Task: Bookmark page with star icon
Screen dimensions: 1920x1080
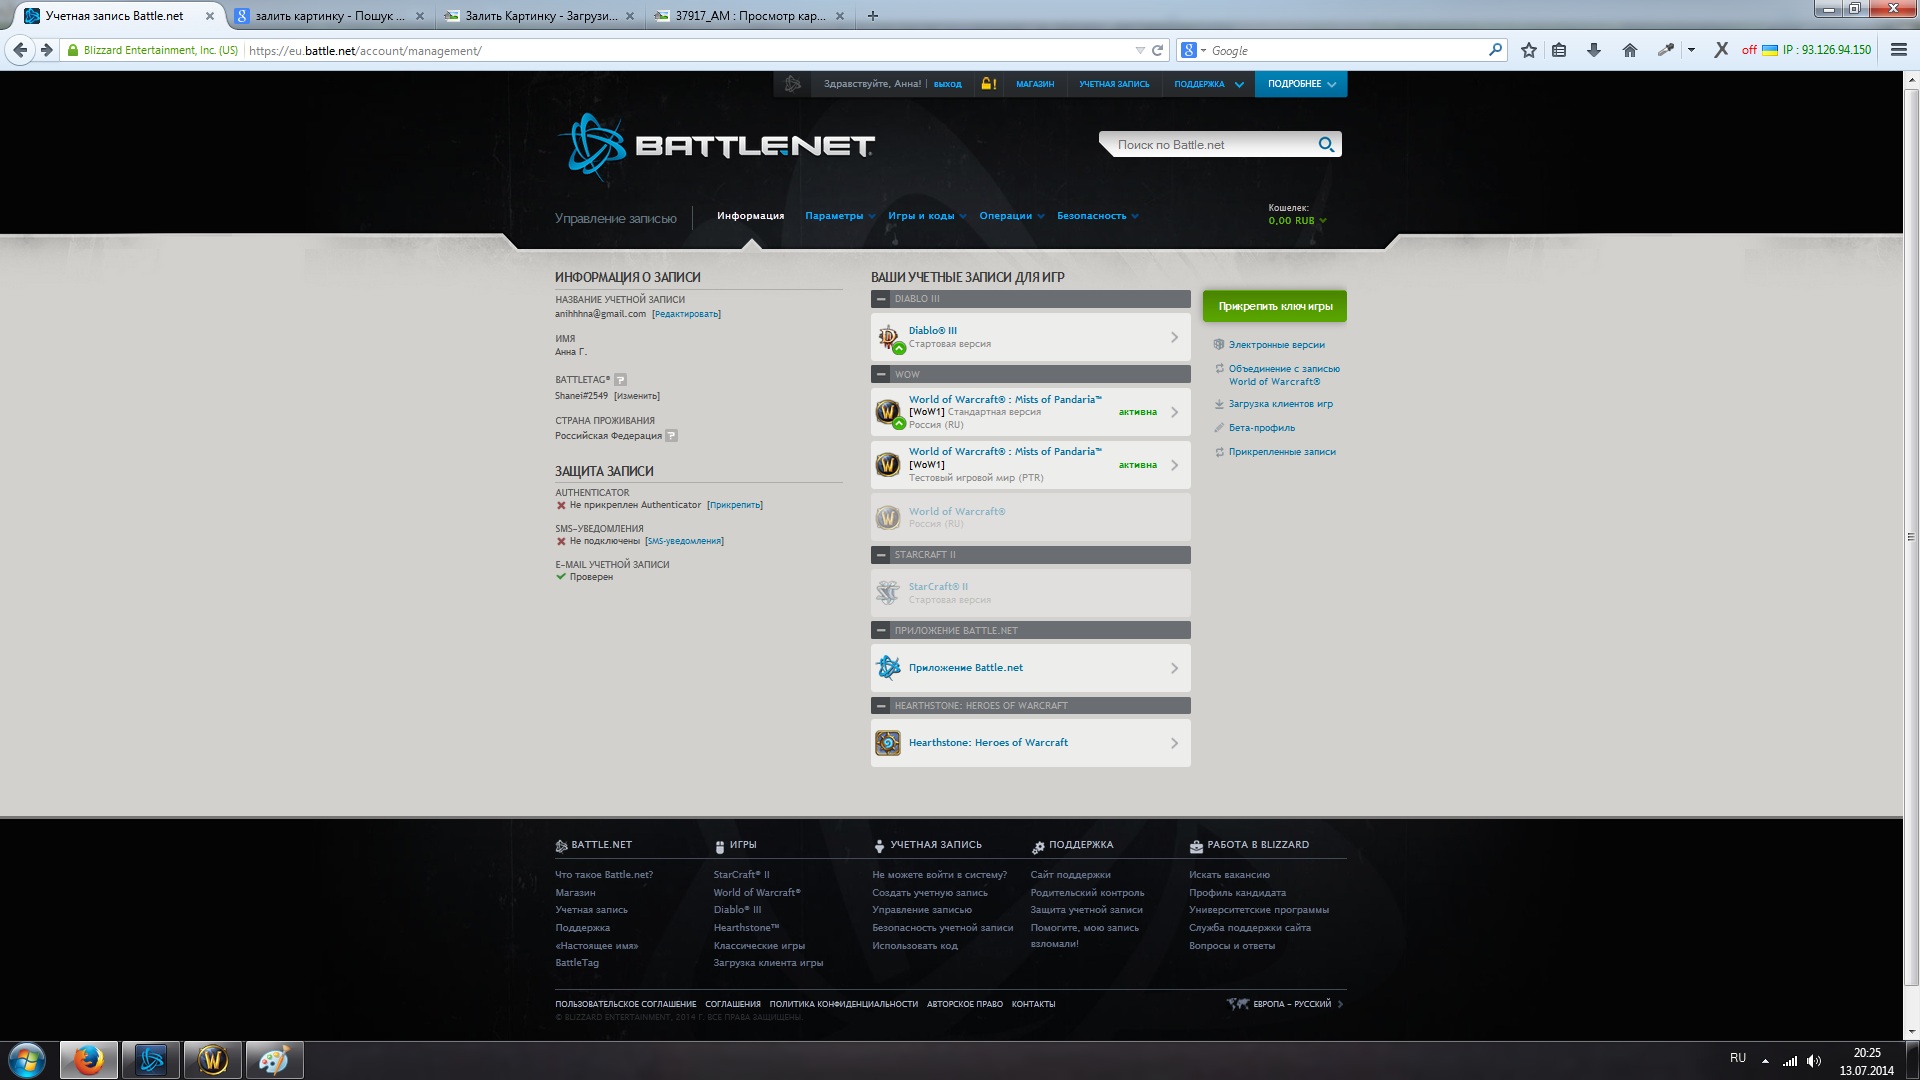Action: [x=1529, y=50]
